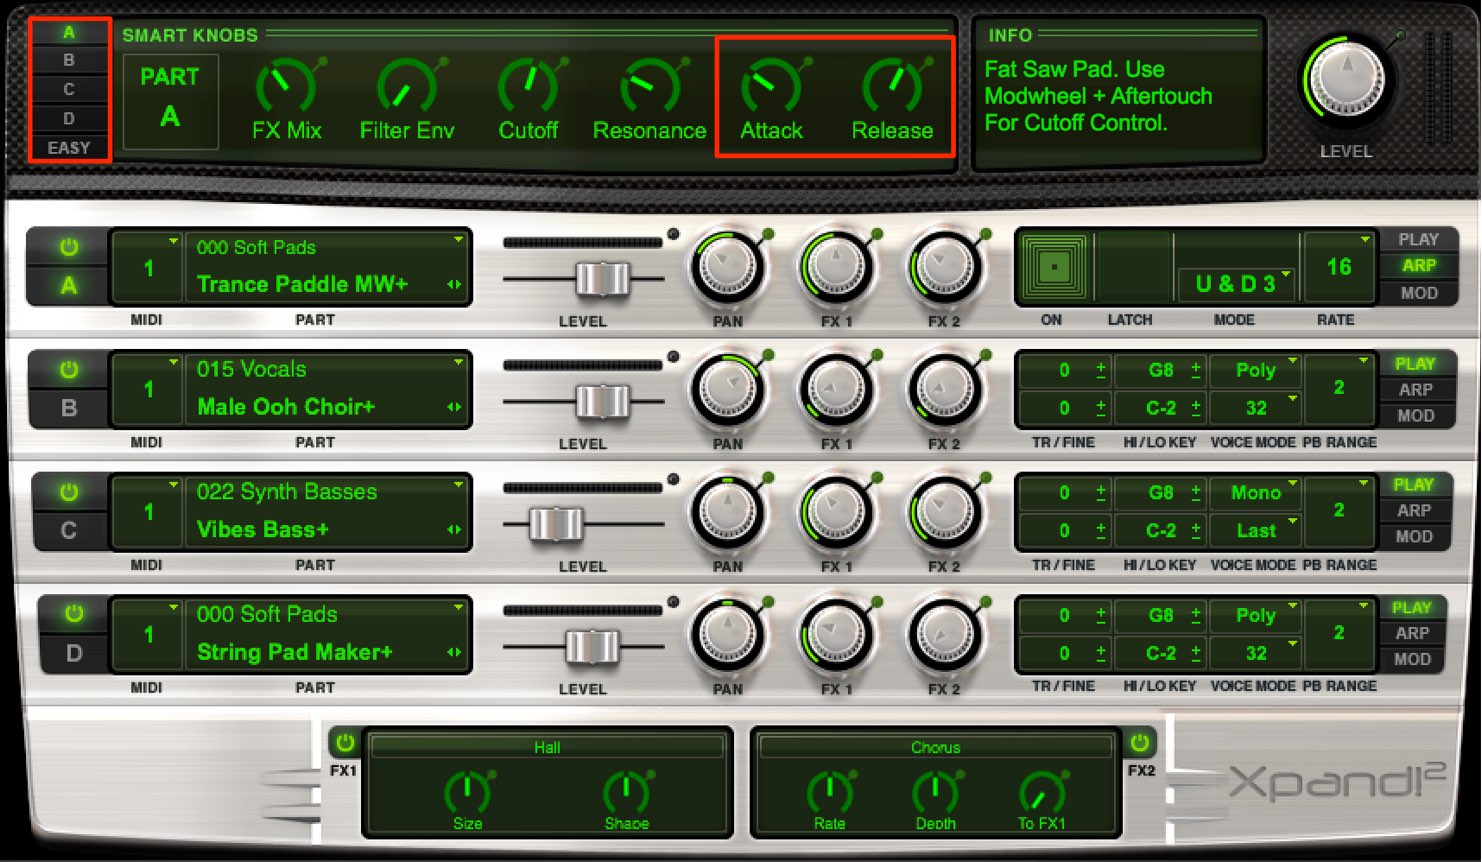Open Part D category dropdown 000 Soft Pads
Image resolution: width=1482 pixels, height=862 pixels.
[328, 614]
